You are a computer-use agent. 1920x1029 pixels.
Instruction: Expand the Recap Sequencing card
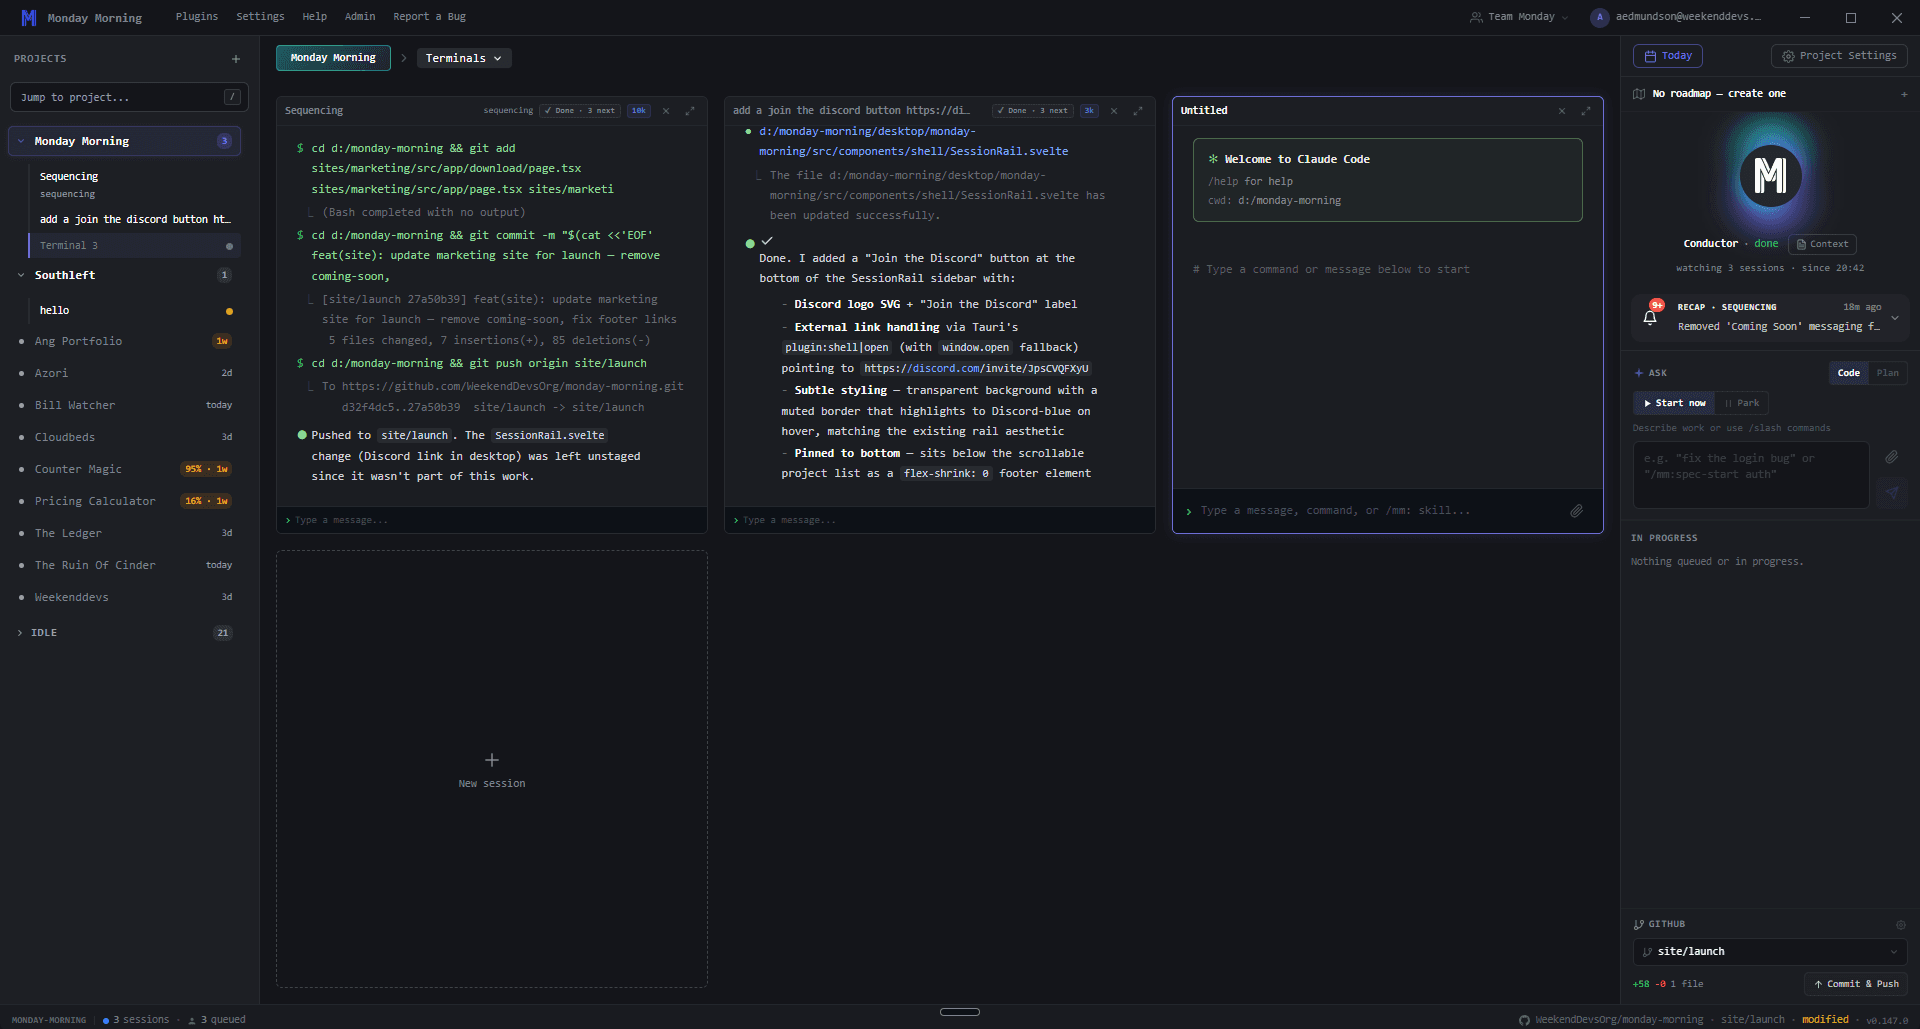pos(1895,318)
